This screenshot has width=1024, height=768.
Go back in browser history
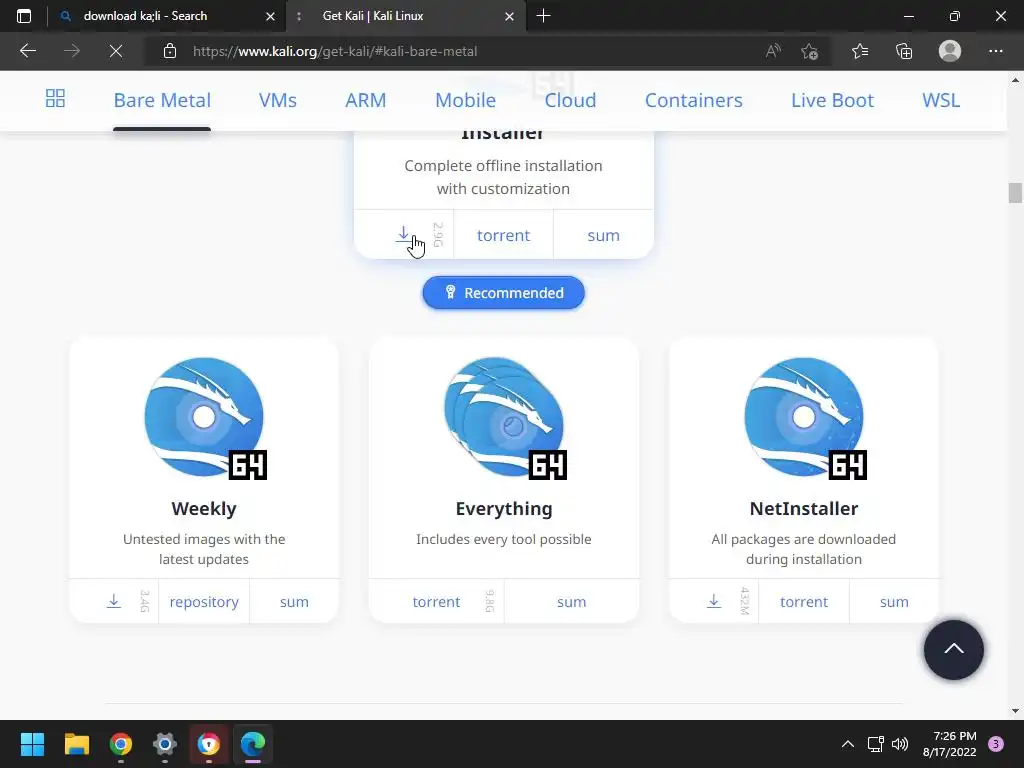[x=27, y=51]
